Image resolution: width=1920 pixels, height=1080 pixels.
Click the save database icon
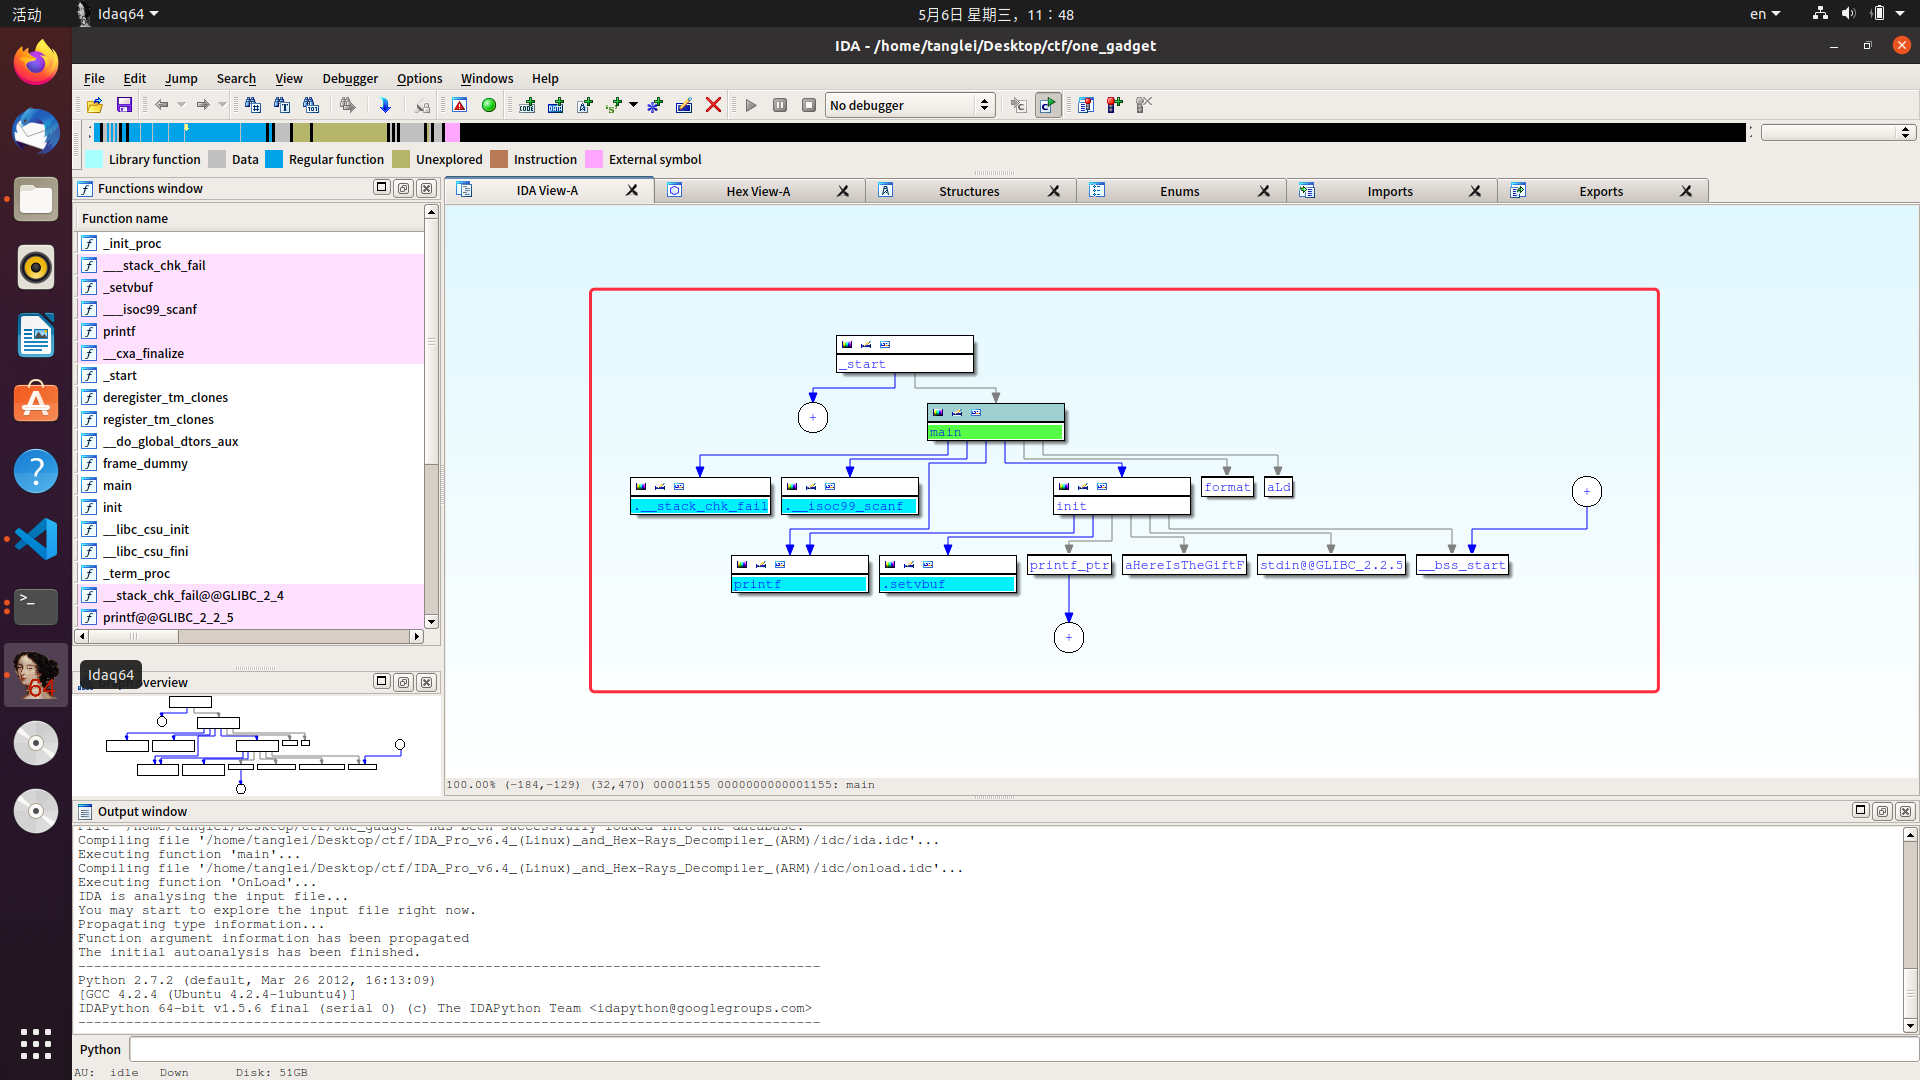tap(124, 105)
